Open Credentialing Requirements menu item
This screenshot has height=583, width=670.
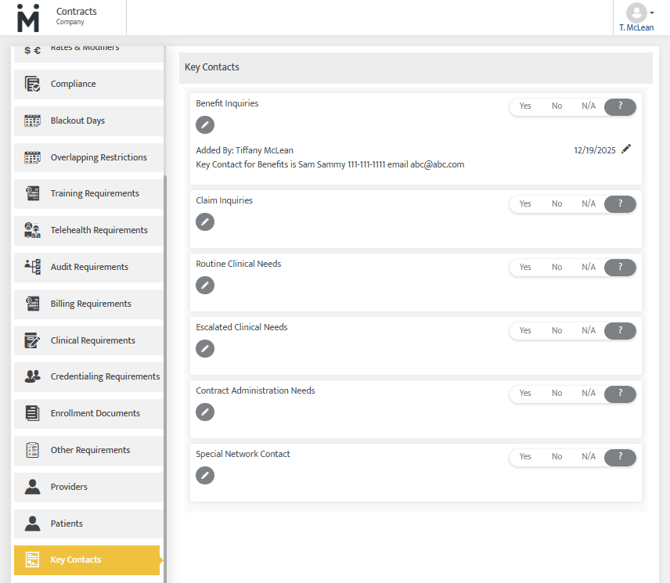104,377
